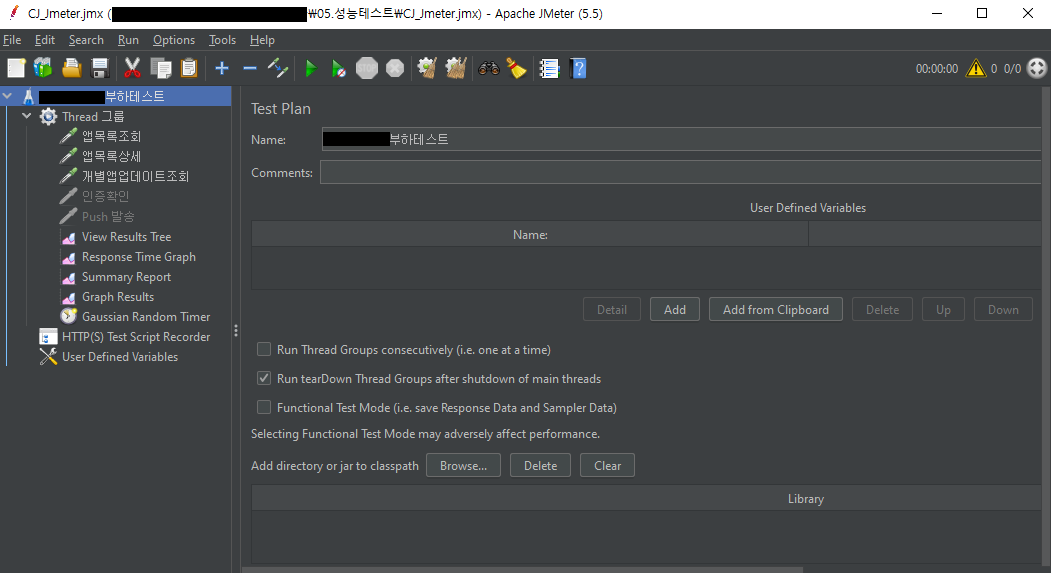
Task: Select Response Time Graph listener
Action: (x=139, y=257)
